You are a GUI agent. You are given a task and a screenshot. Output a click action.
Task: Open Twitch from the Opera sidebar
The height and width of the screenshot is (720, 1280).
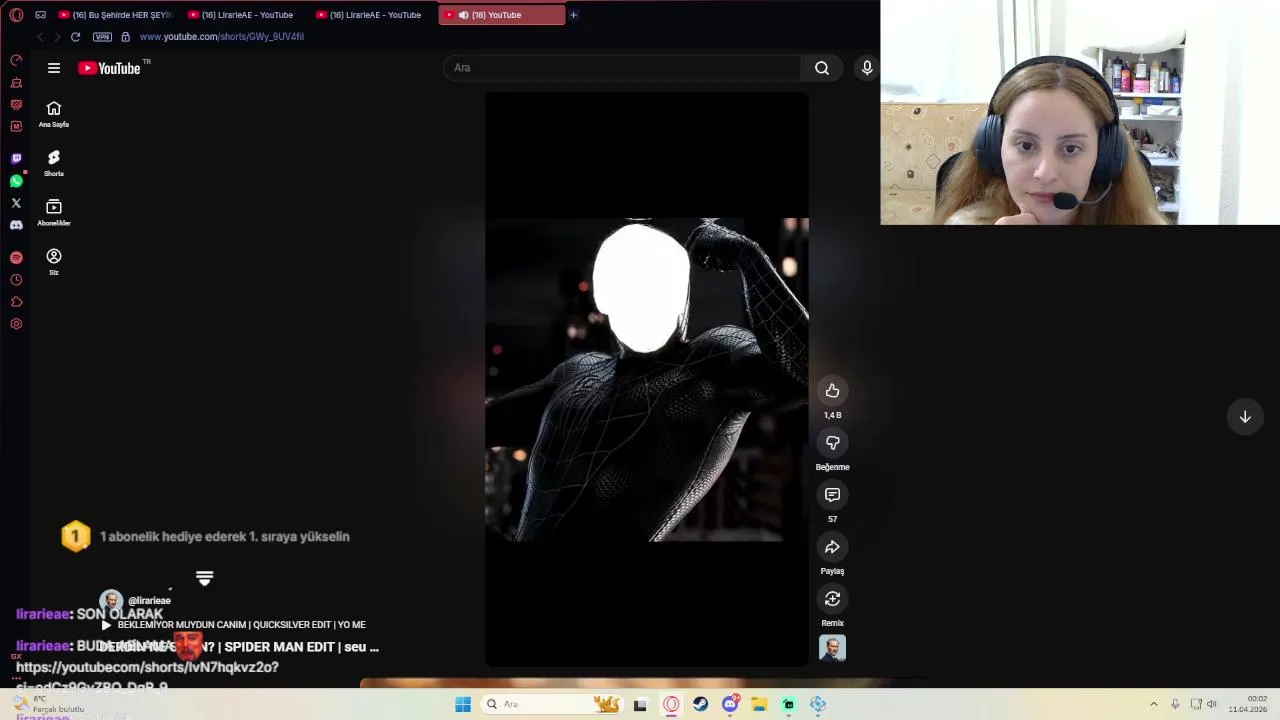coord(16,158)
